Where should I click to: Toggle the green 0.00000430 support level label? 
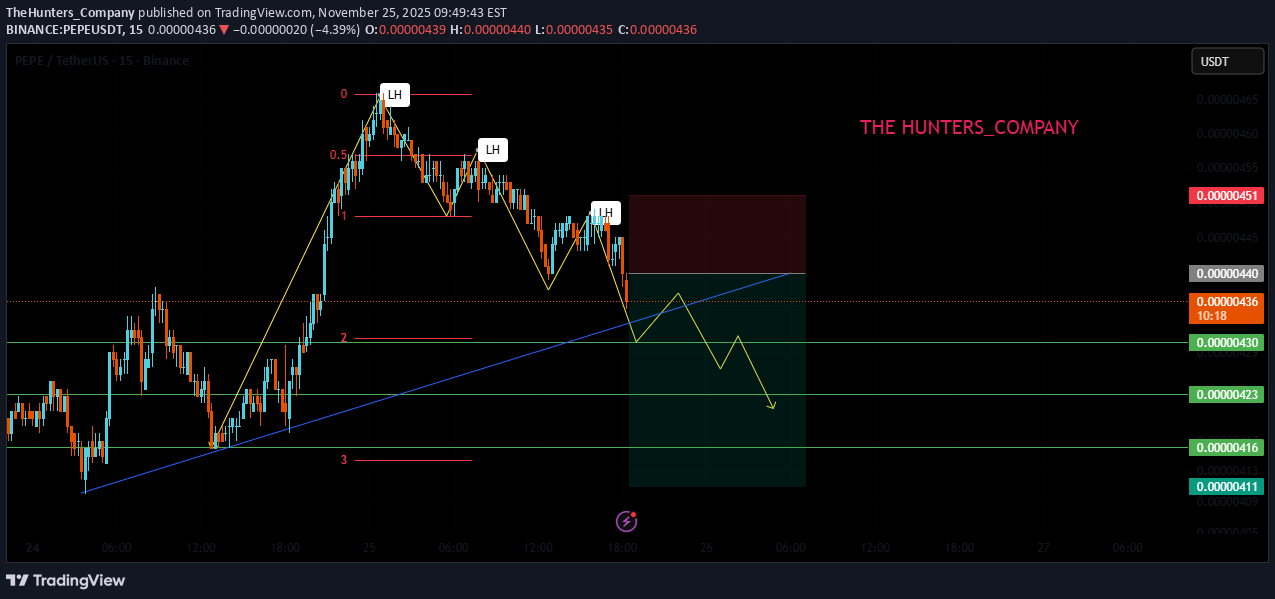pos(1226,342)
